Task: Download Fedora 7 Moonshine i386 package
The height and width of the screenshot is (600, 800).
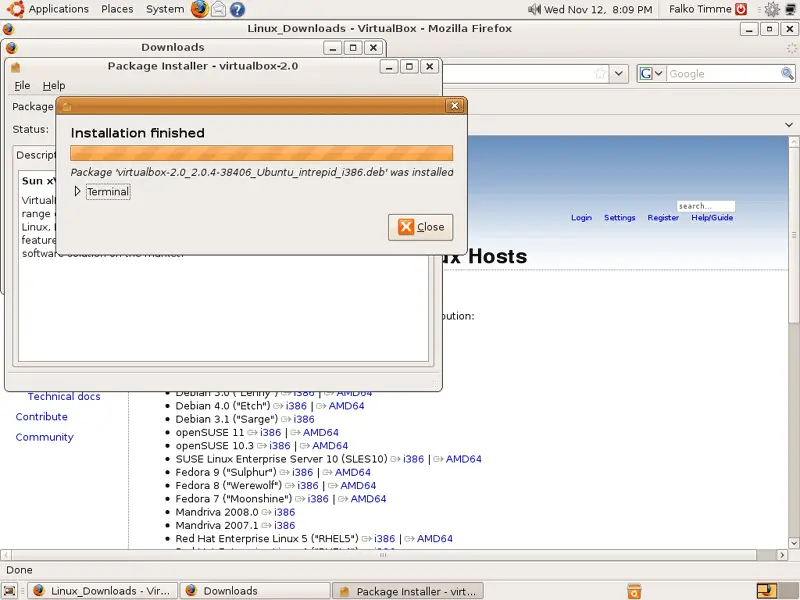Action: pos(318,499)
